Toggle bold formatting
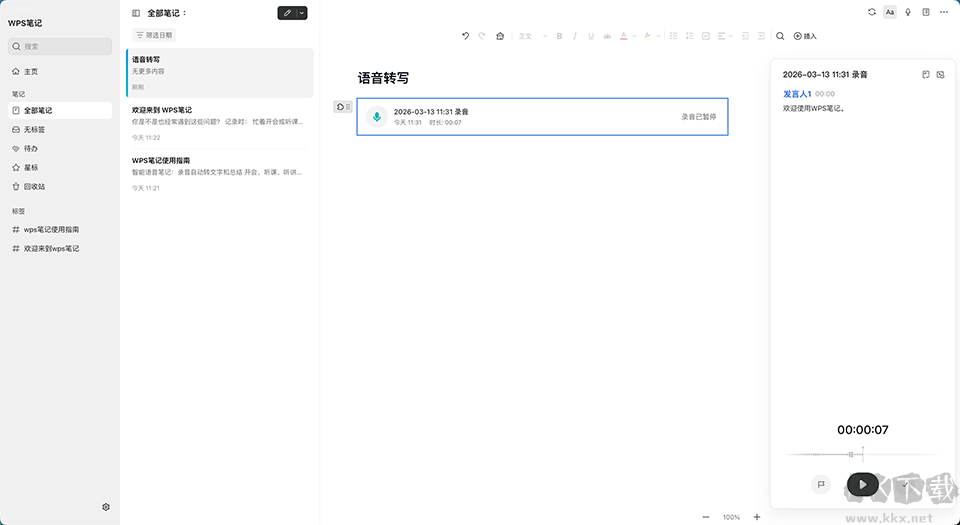 point(559,36)
